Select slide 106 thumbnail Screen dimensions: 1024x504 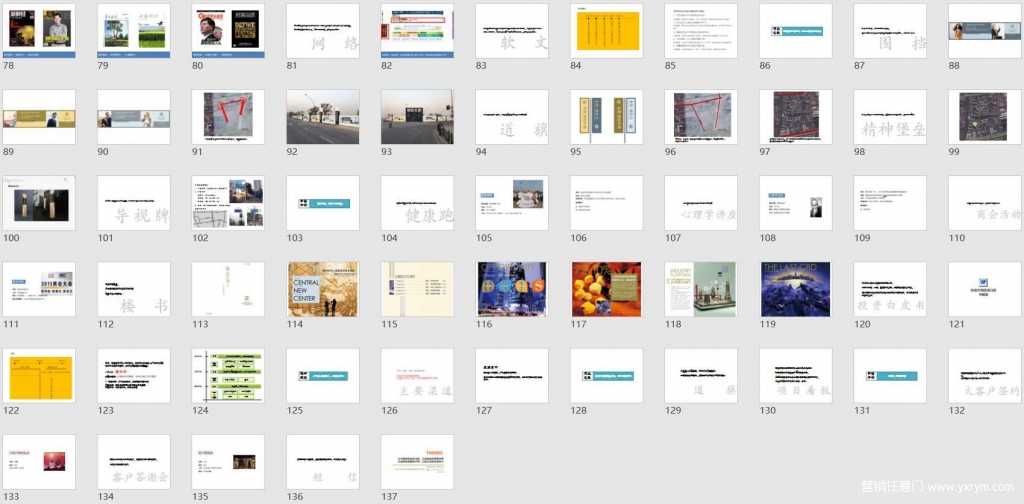click(607, 202)
